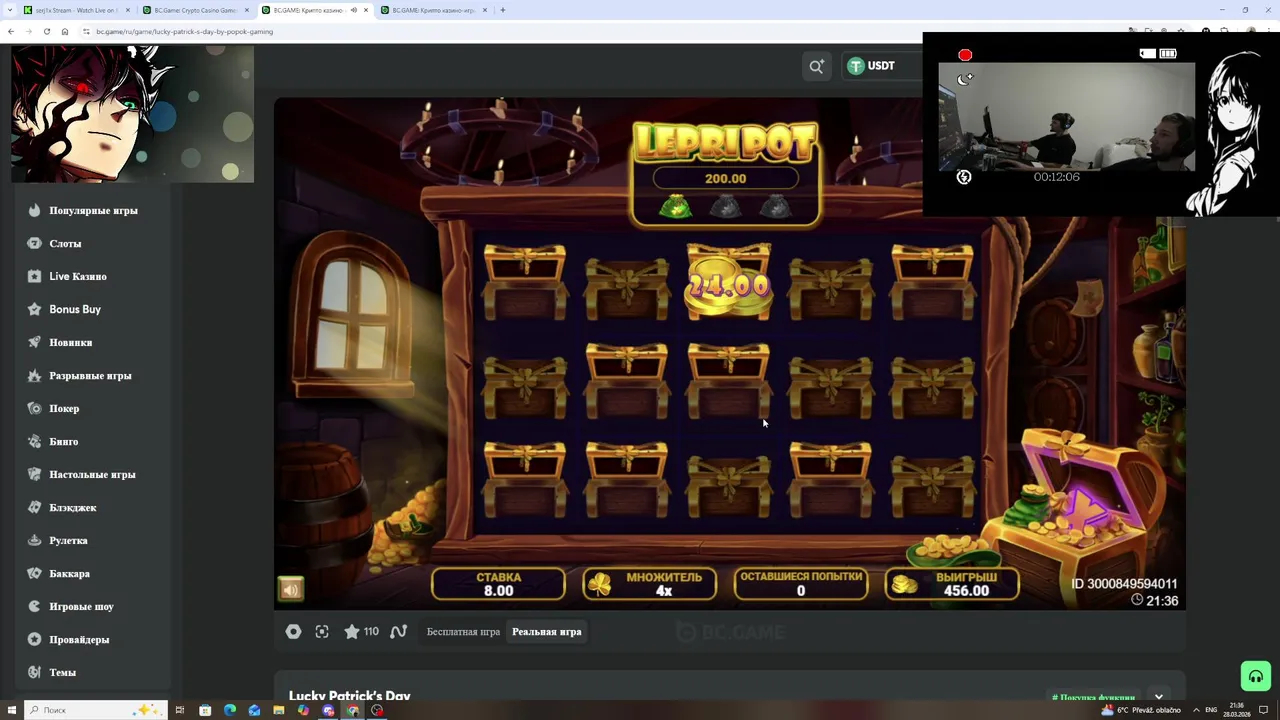Click the opened chest showing 24.00
This screenshot has width=1280, height=720.
click(x=728, y=283)
